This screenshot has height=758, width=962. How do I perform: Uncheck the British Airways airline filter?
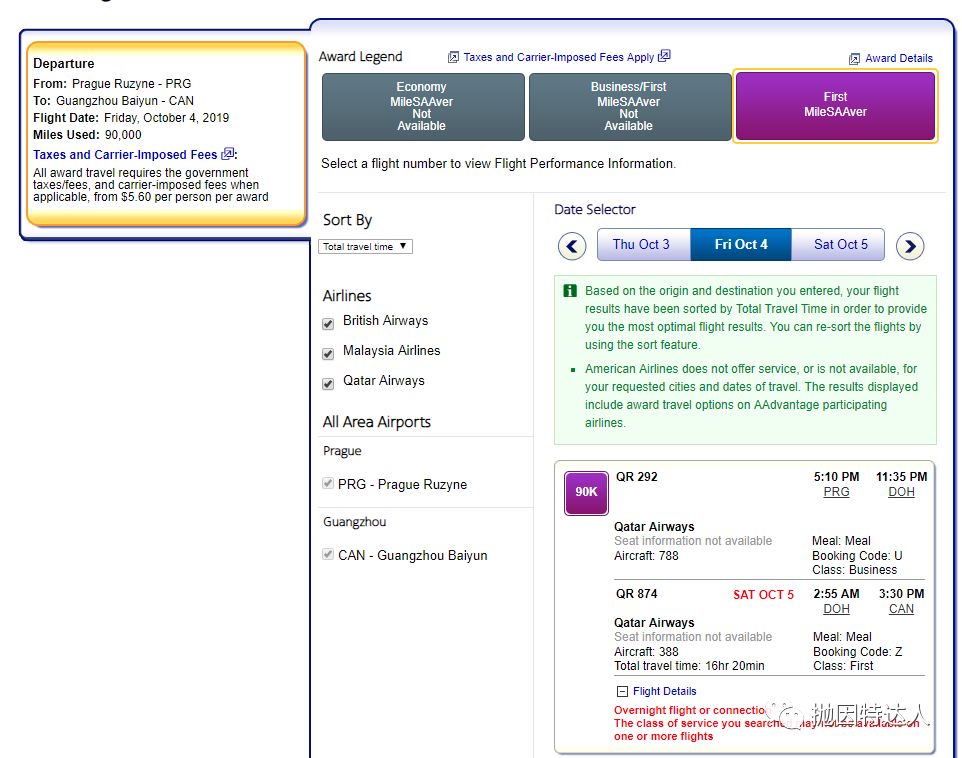pyautogui.click(x=328, y=323)
